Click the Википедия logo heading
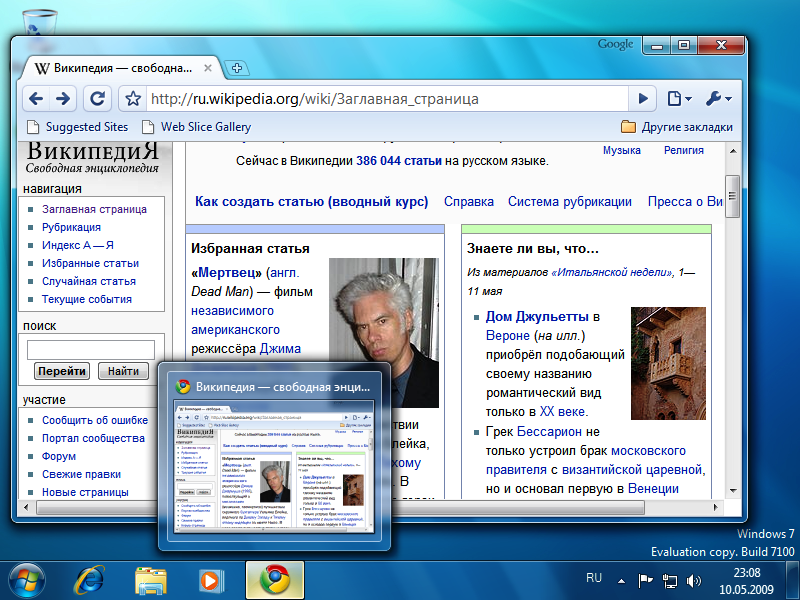This screenshot has height=600, width=800. tap(92, 152)
